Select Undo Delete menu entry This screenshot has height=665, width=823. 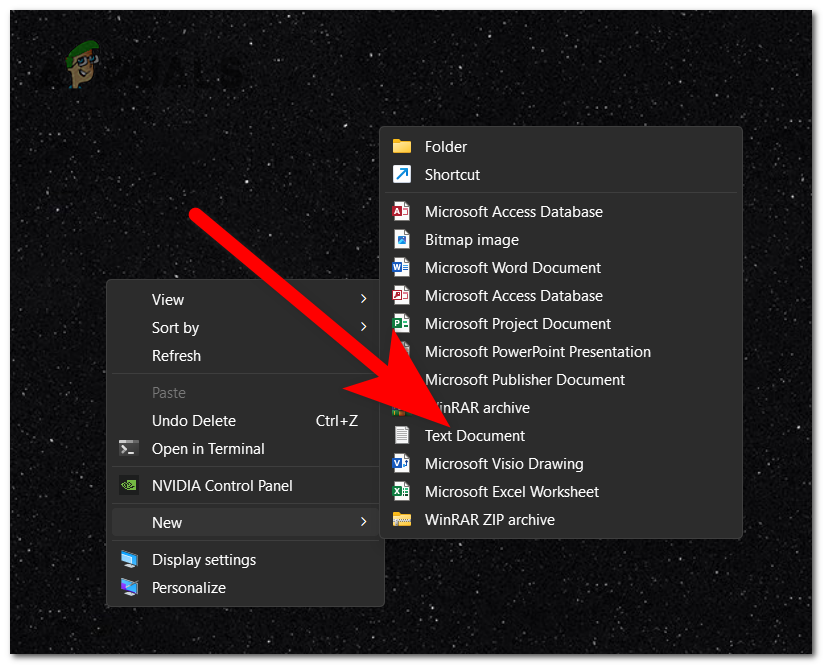click(193, 420)
